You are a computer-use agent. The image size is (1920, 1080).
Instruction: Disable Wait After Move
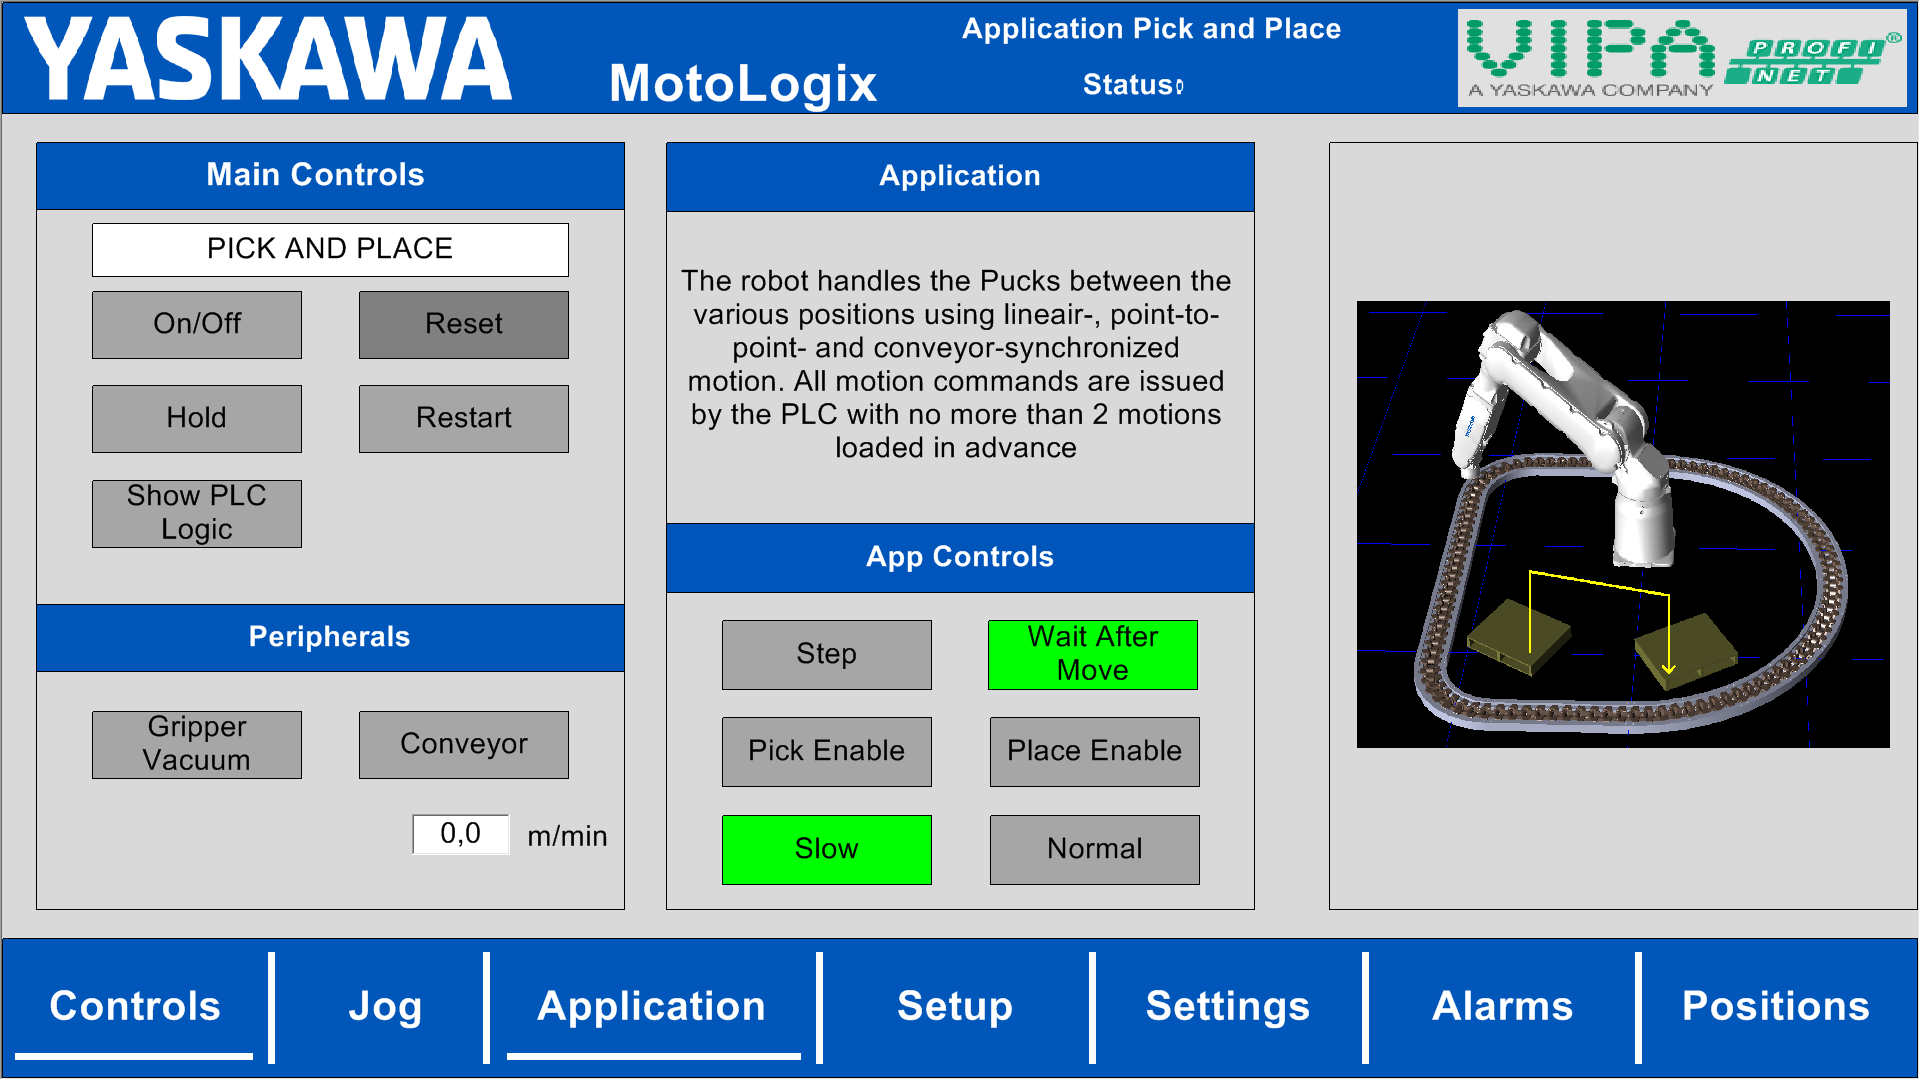tap(1093, 655)
